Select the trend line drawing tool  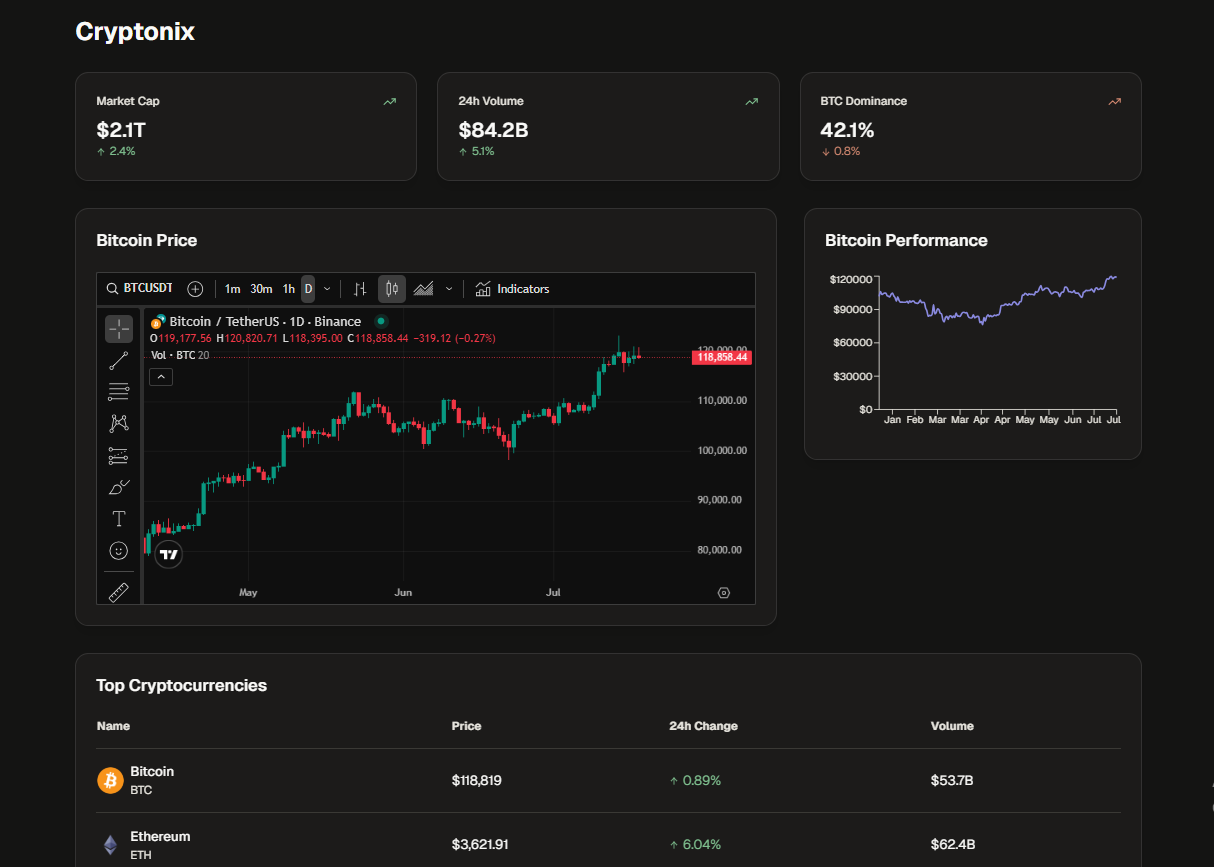[119, 361]
